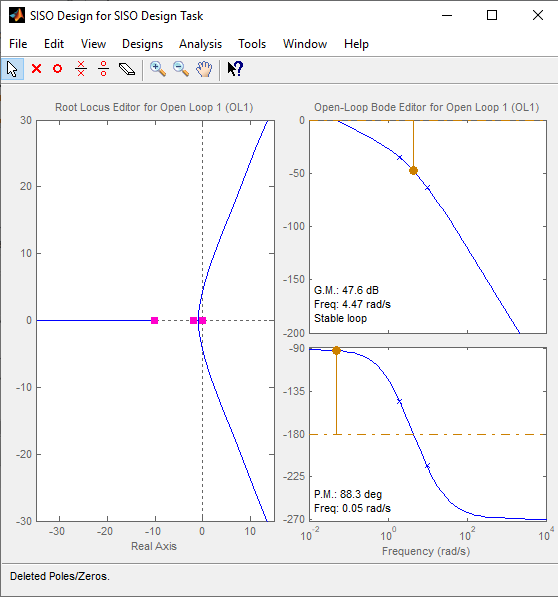558x597 pixels.
Task: Click the 'Frequency (rad/s)' axis label
Action: [x=426, y=551]
